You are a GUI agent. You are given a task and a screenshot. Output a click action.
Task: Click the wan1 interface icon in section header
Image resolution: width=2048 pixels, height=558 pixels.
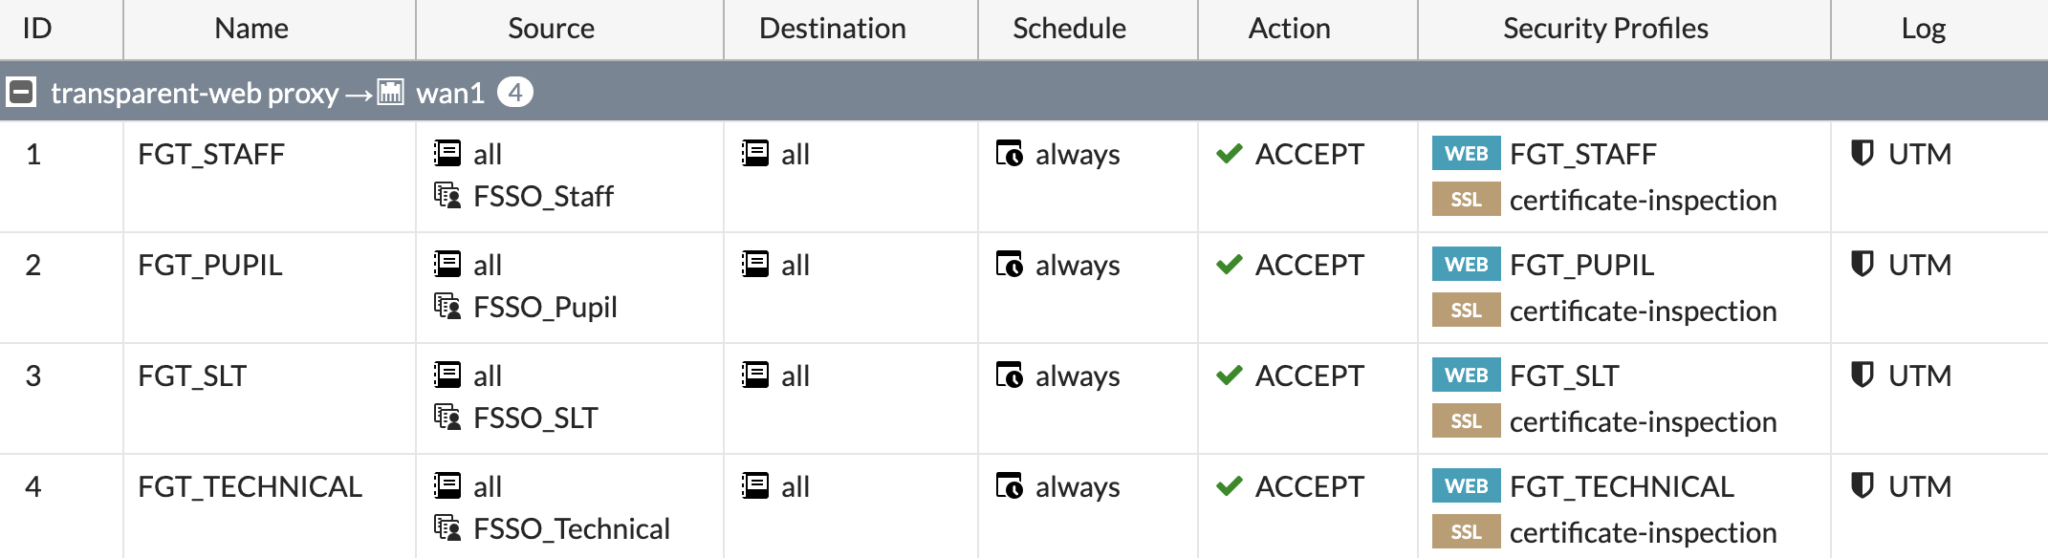point(391,93)
